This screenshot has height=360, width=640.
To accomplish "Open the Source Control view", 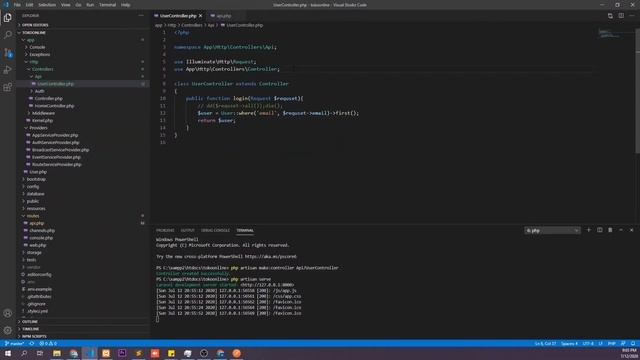I will 8,52.
